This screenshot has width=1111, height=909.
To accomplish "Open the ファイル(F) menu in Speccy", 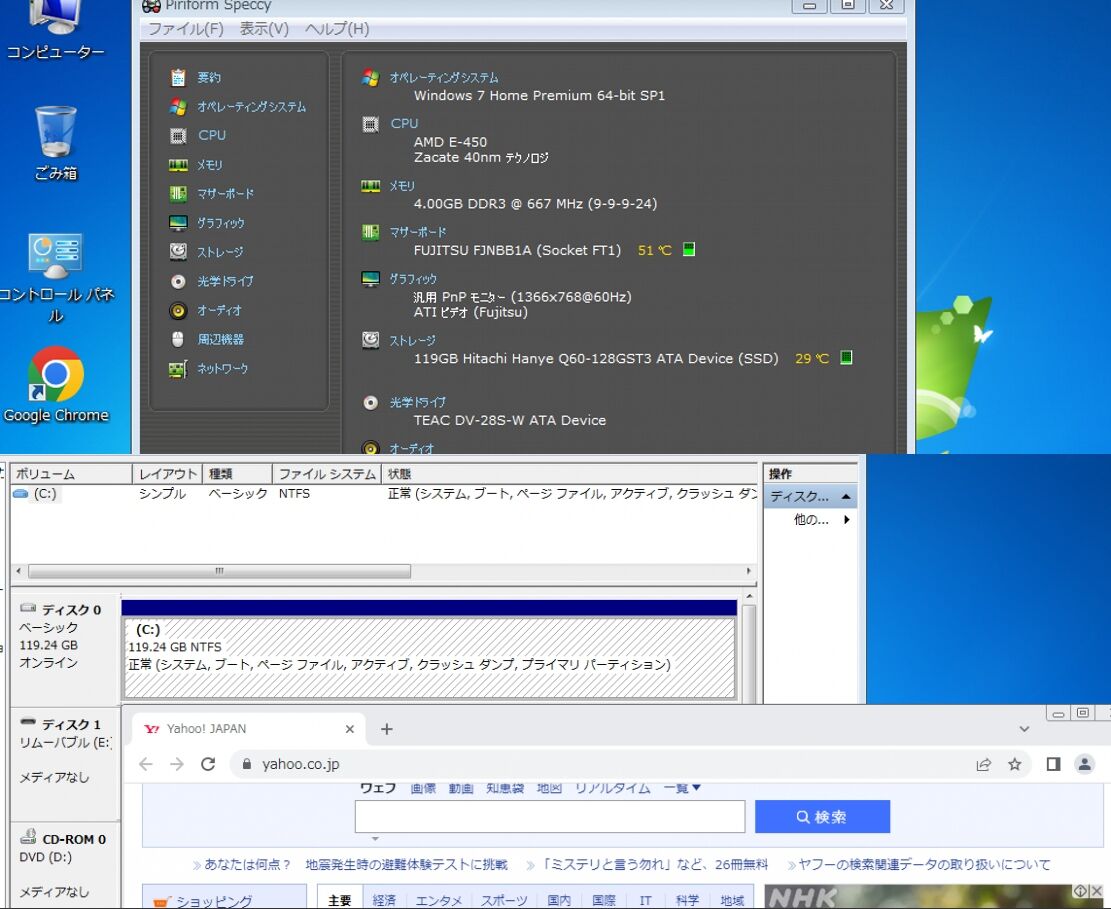I will (186, 28).
